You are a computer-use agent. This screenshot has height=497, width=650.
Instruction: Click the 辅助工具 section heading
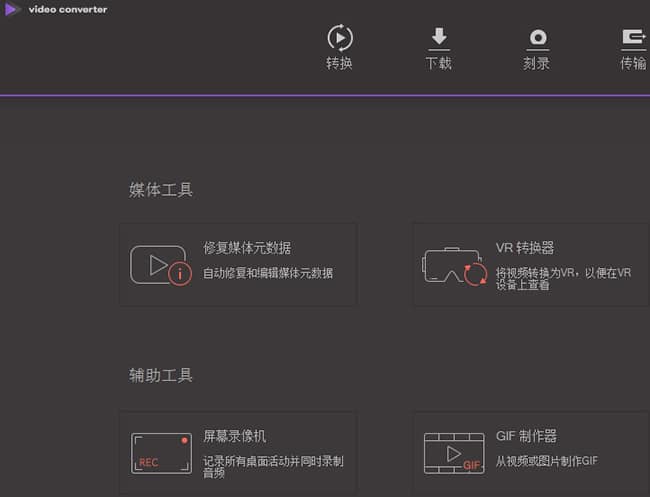(x=161, y=376)
